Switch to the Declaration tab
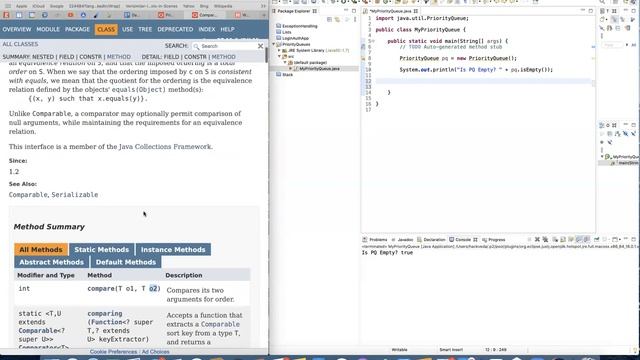 pos(431,240)
